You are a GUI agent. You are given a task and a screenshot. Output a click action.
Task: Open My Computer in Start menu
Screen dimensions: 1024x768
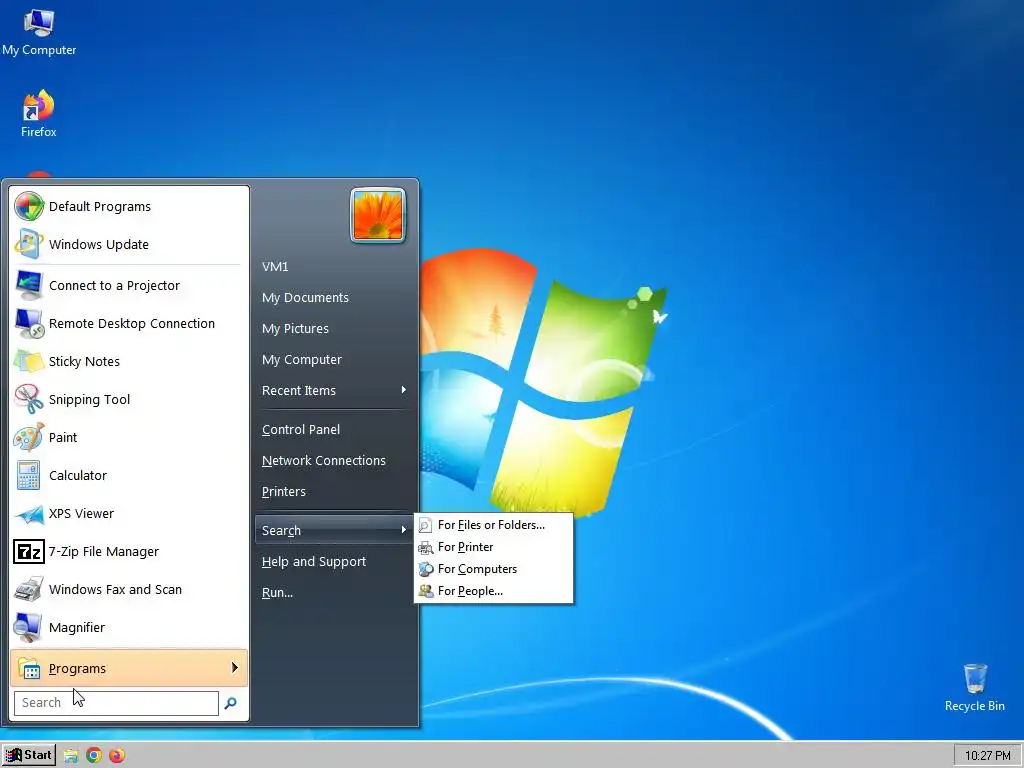click(x=302, y=359)
